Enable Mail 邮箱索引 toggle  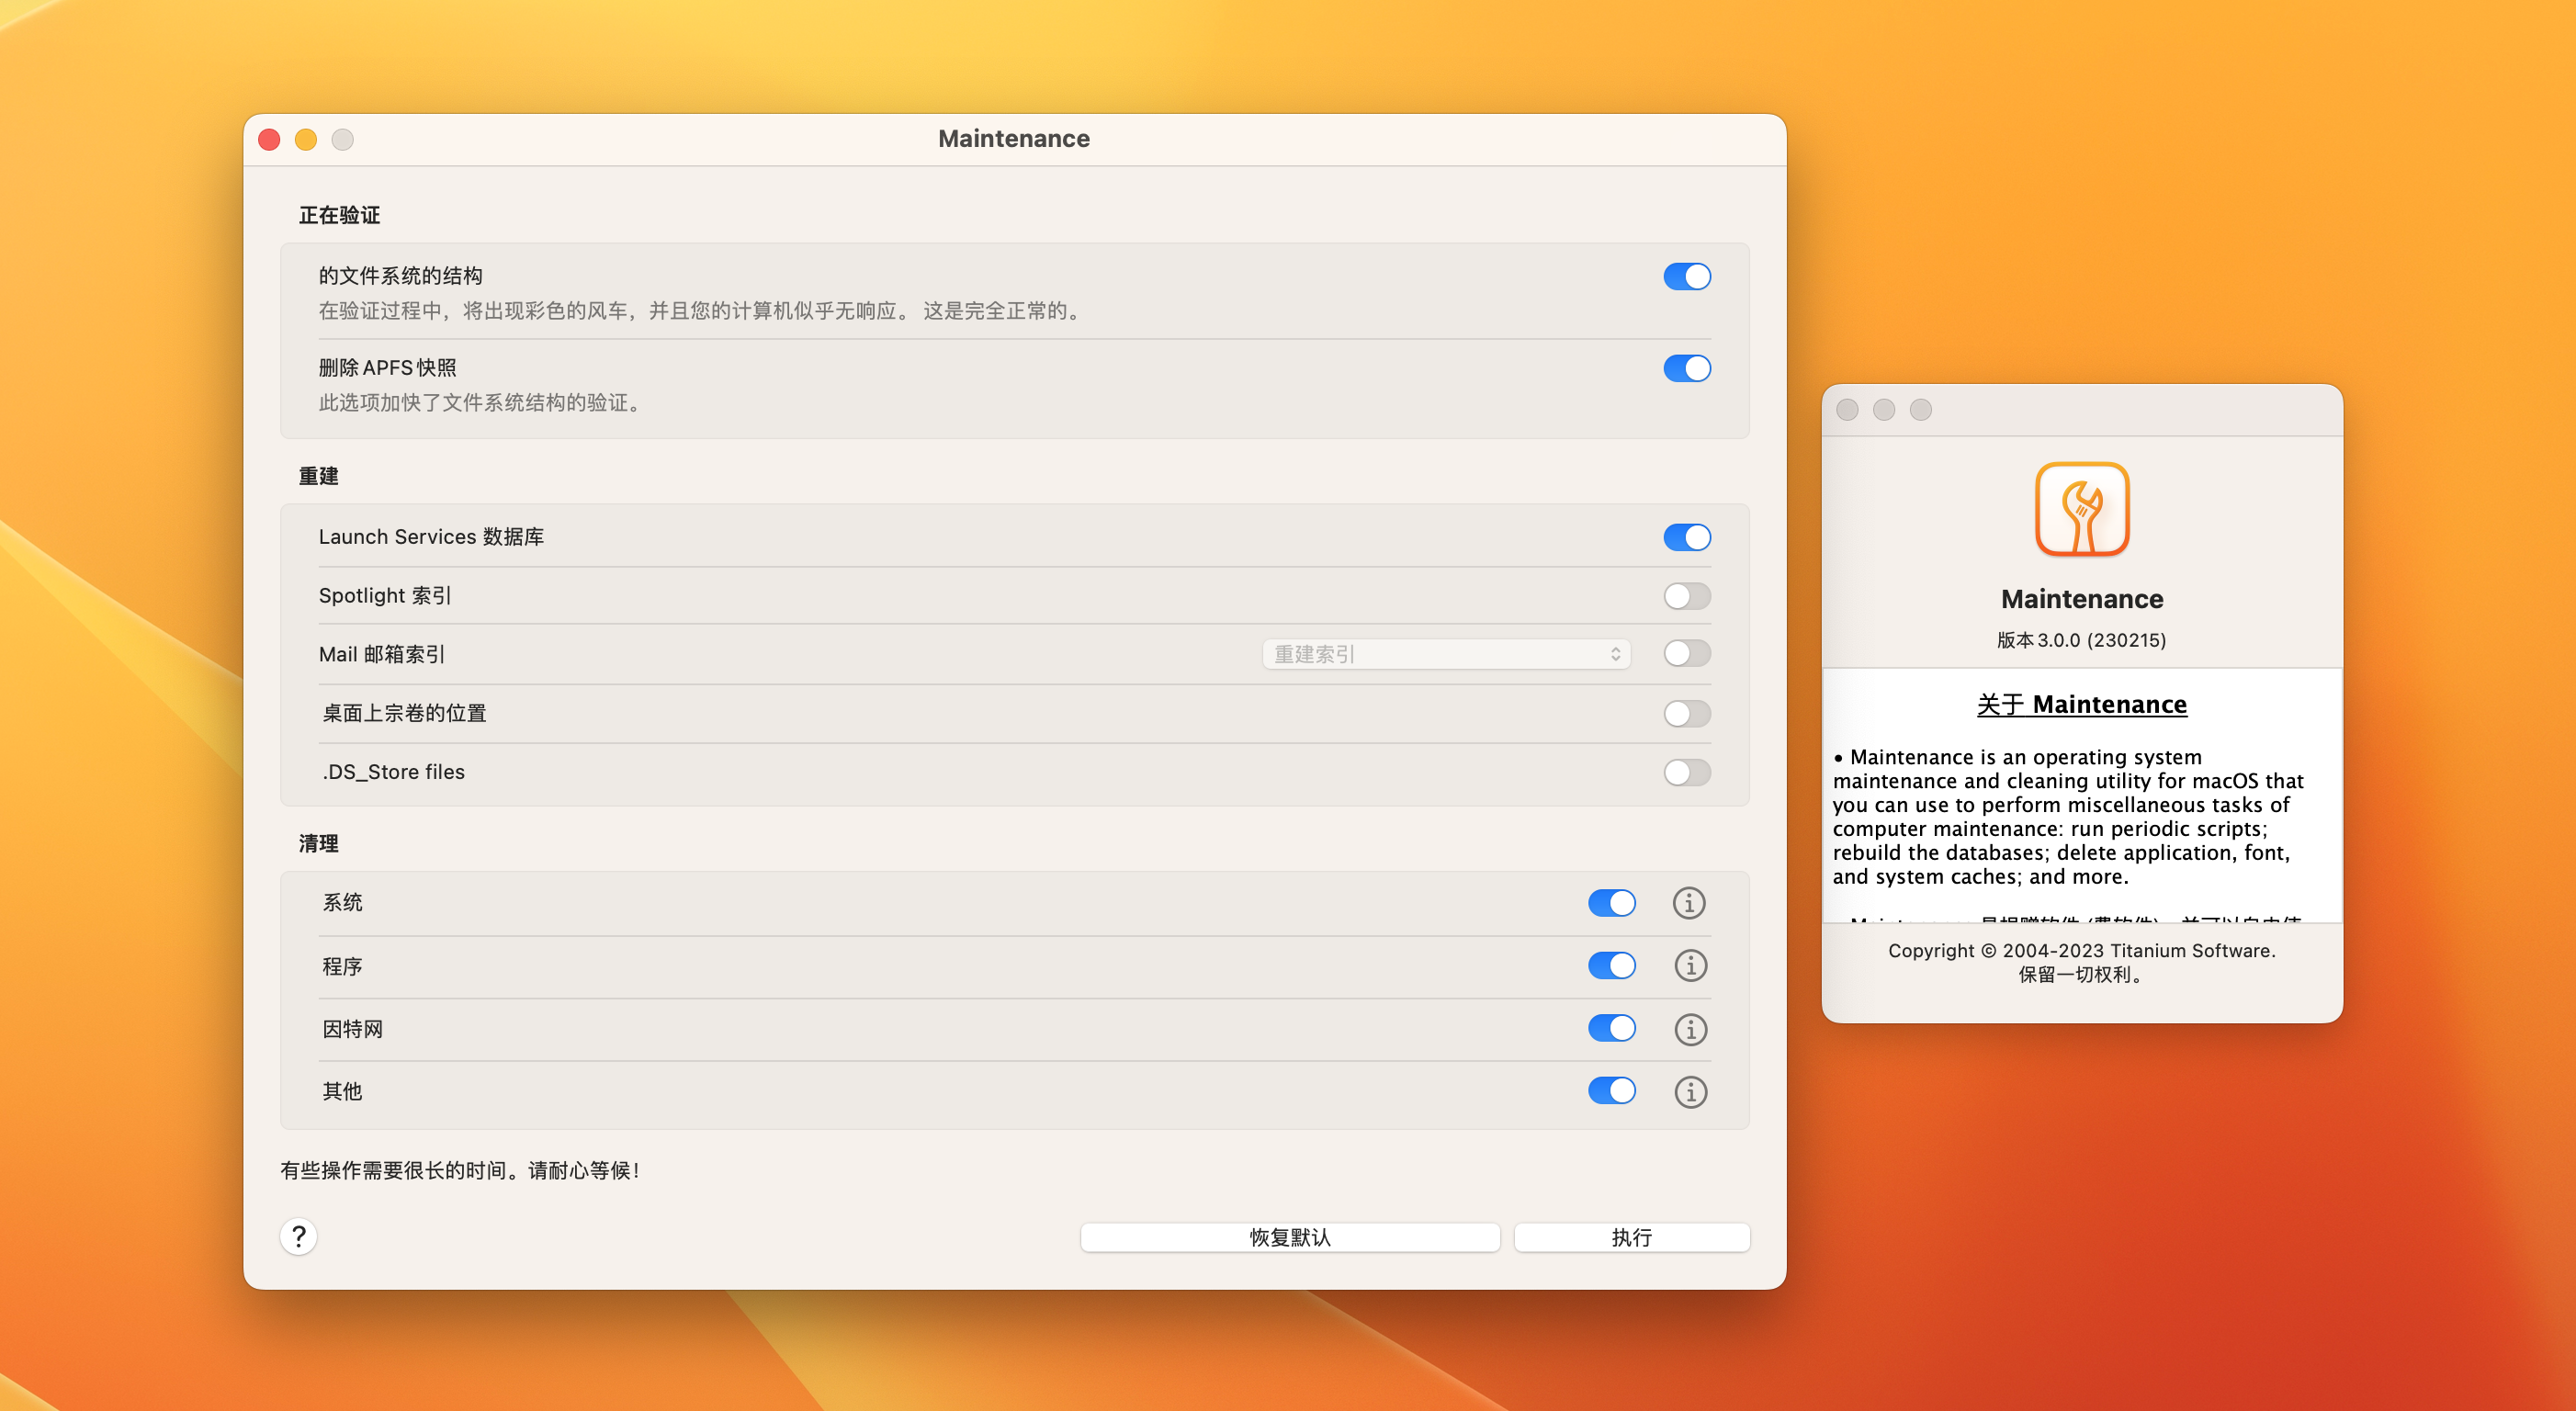pyautogui.click(x=1687, y=654)
